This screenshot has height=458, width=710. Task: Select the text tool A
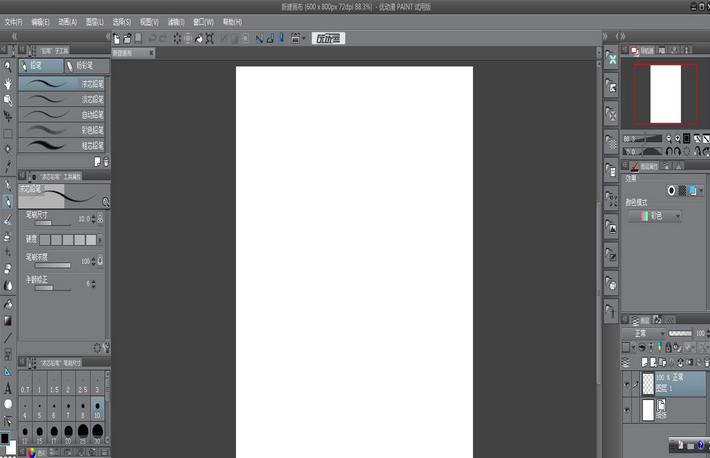[8, 388]
